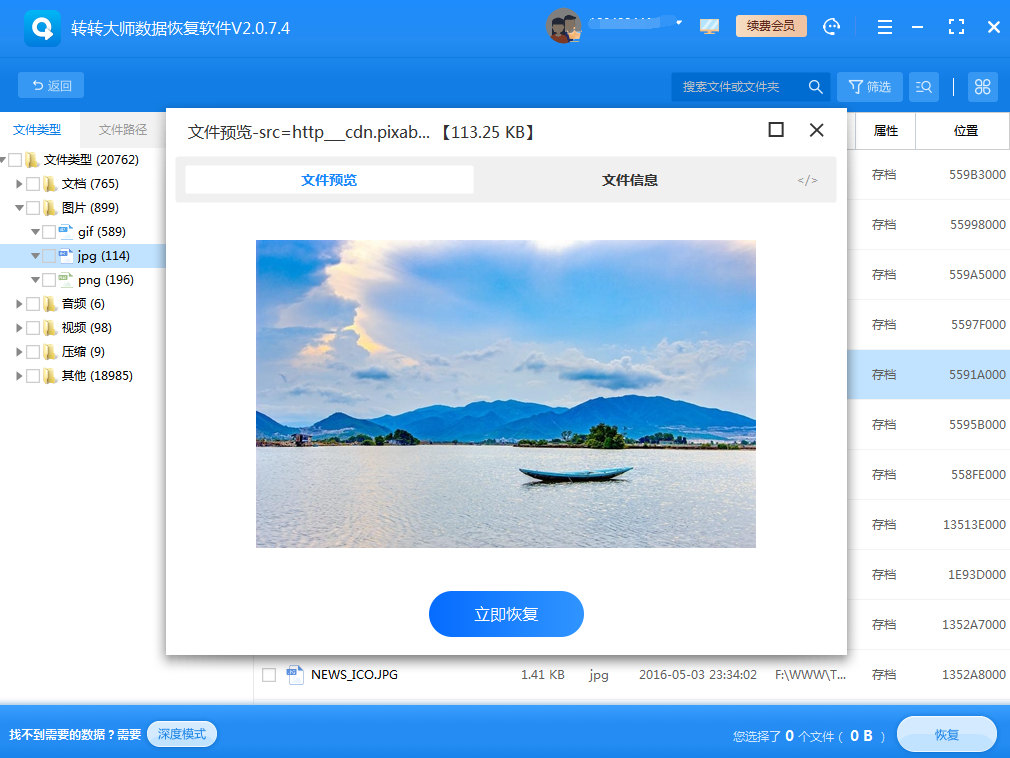Click the 立即恢复 recovery button
This screenshot has width=1010, height=758.
506,614
